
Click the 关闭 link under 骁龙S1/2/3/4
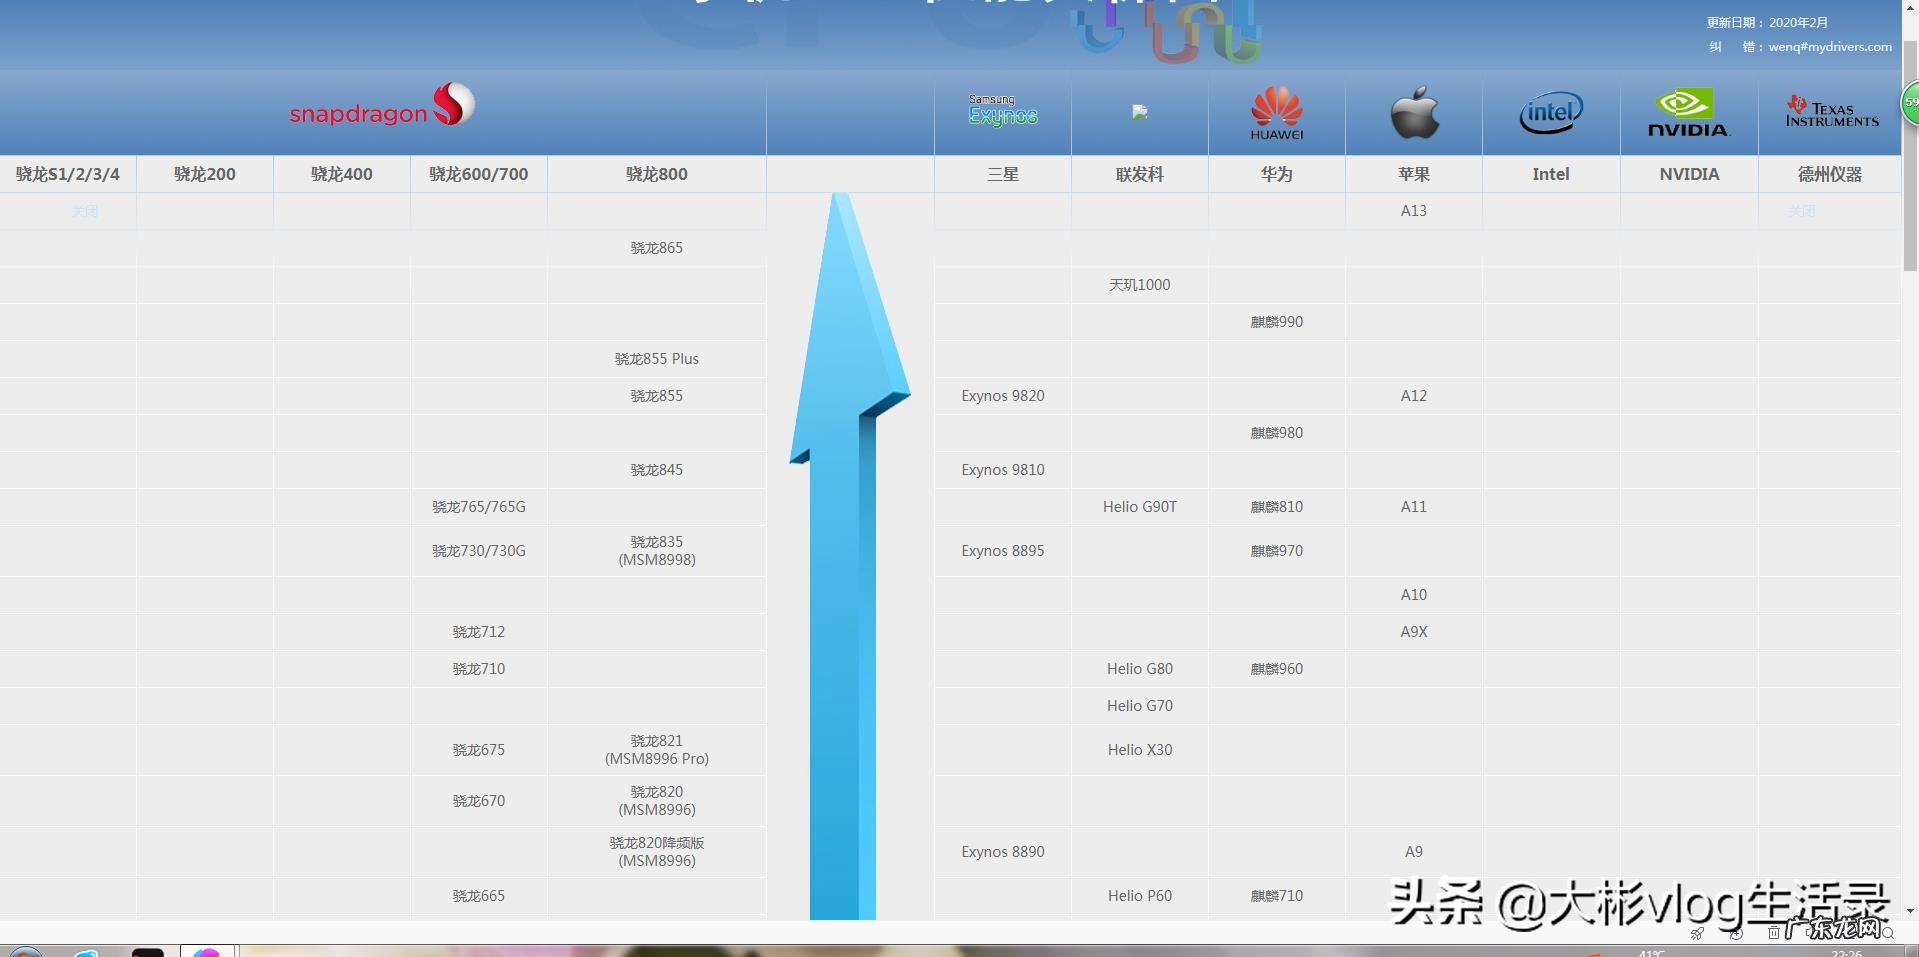coord(85,211)
